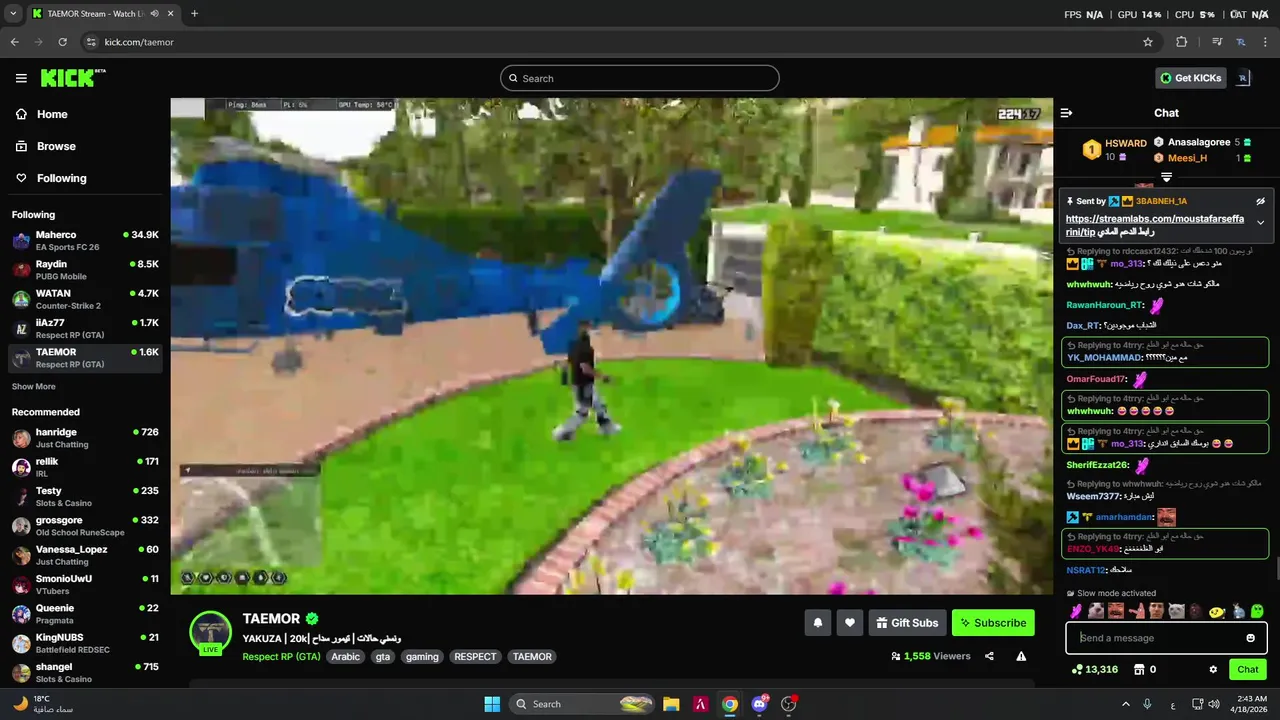Insert the green blob quick emote

[x=1257, y=611]
